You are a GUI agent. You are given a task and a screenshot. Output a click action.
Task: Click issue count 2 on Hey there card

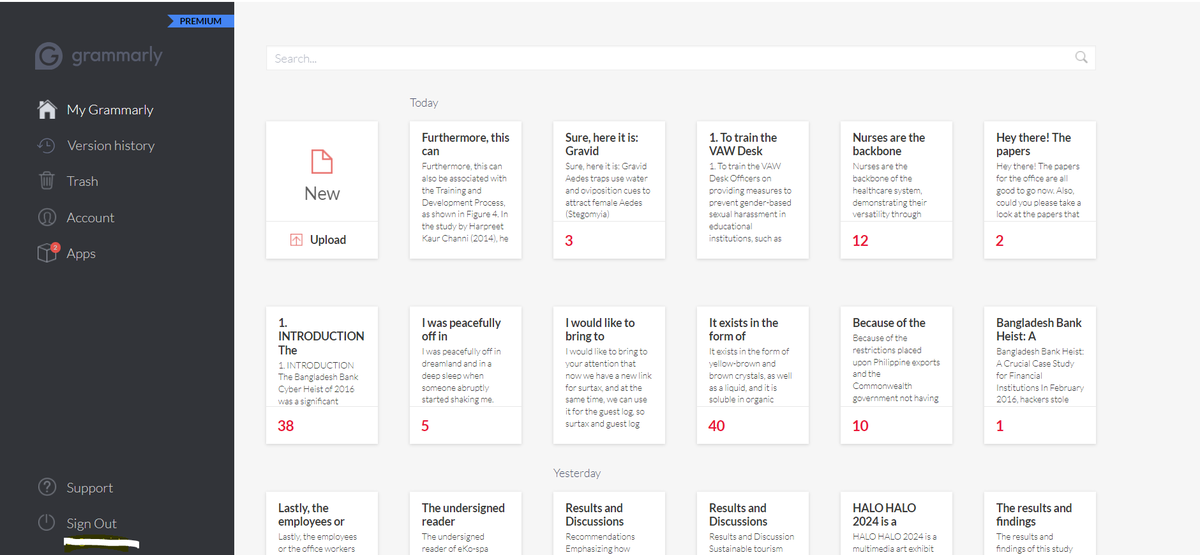(x=1000, y=241)
